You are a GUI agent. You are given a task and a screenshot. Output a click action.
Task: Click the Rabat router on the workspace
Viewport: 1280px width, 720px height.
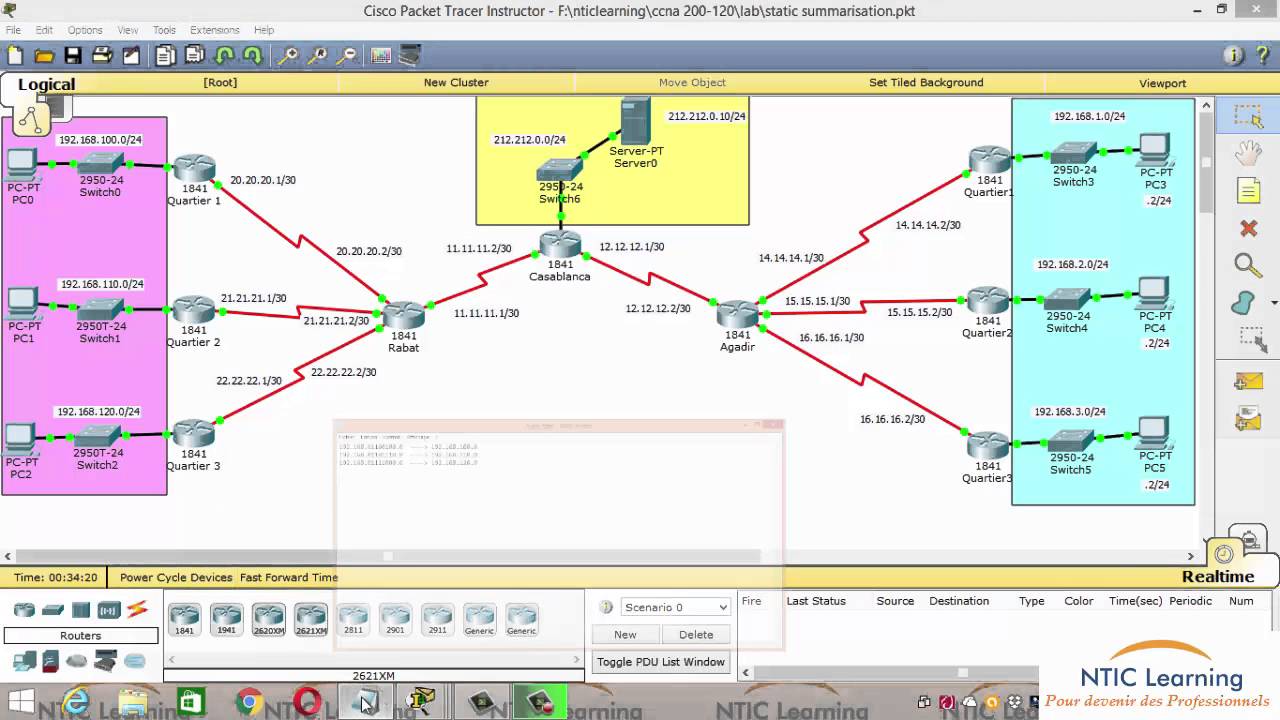[404, 316]
